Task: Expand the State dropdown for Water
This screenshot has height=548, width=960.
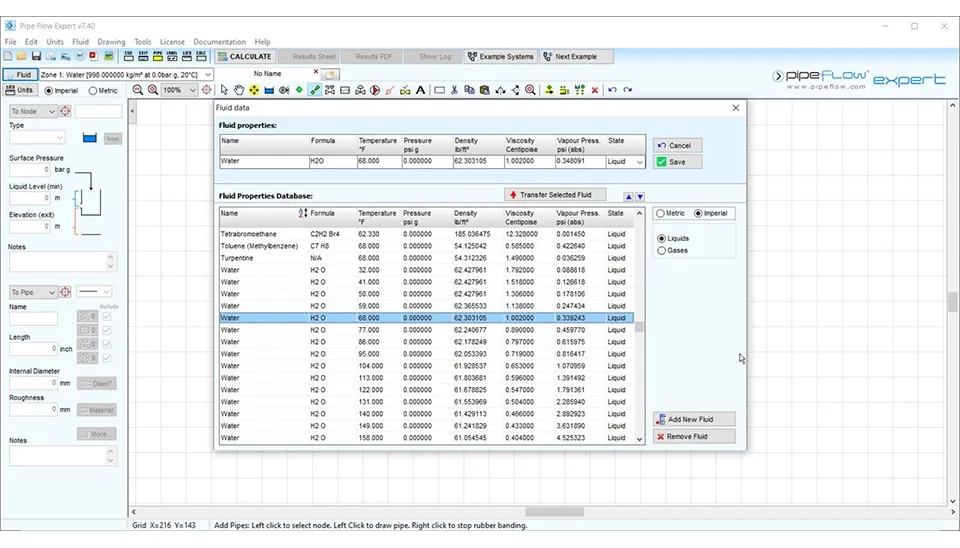Action: [640, 162]
